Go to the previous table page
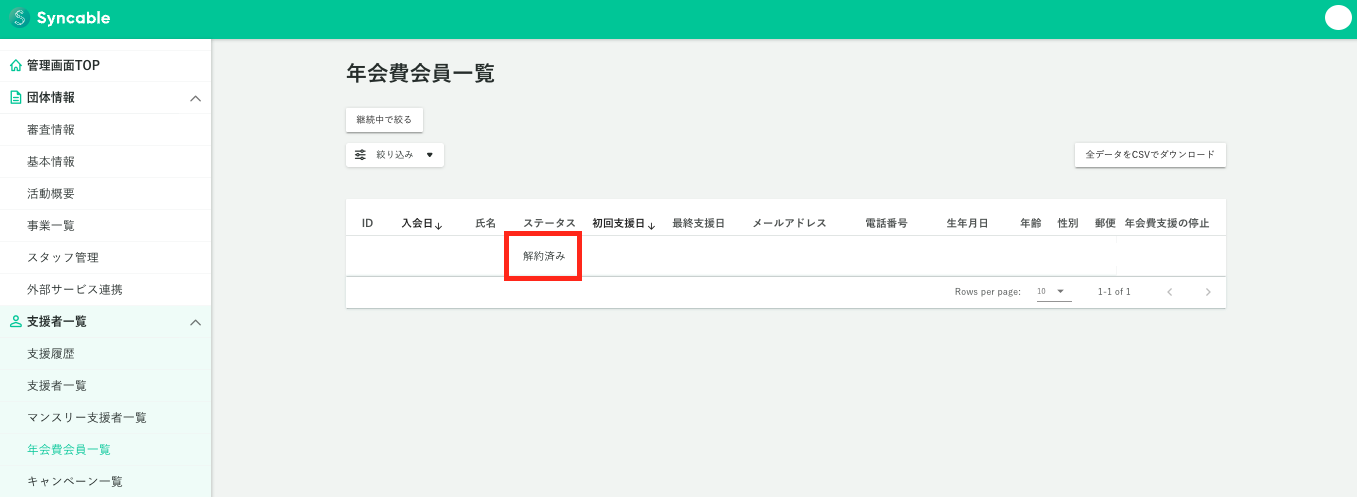The height and width of the screenshot is (497, 1357). point(1169,292)
